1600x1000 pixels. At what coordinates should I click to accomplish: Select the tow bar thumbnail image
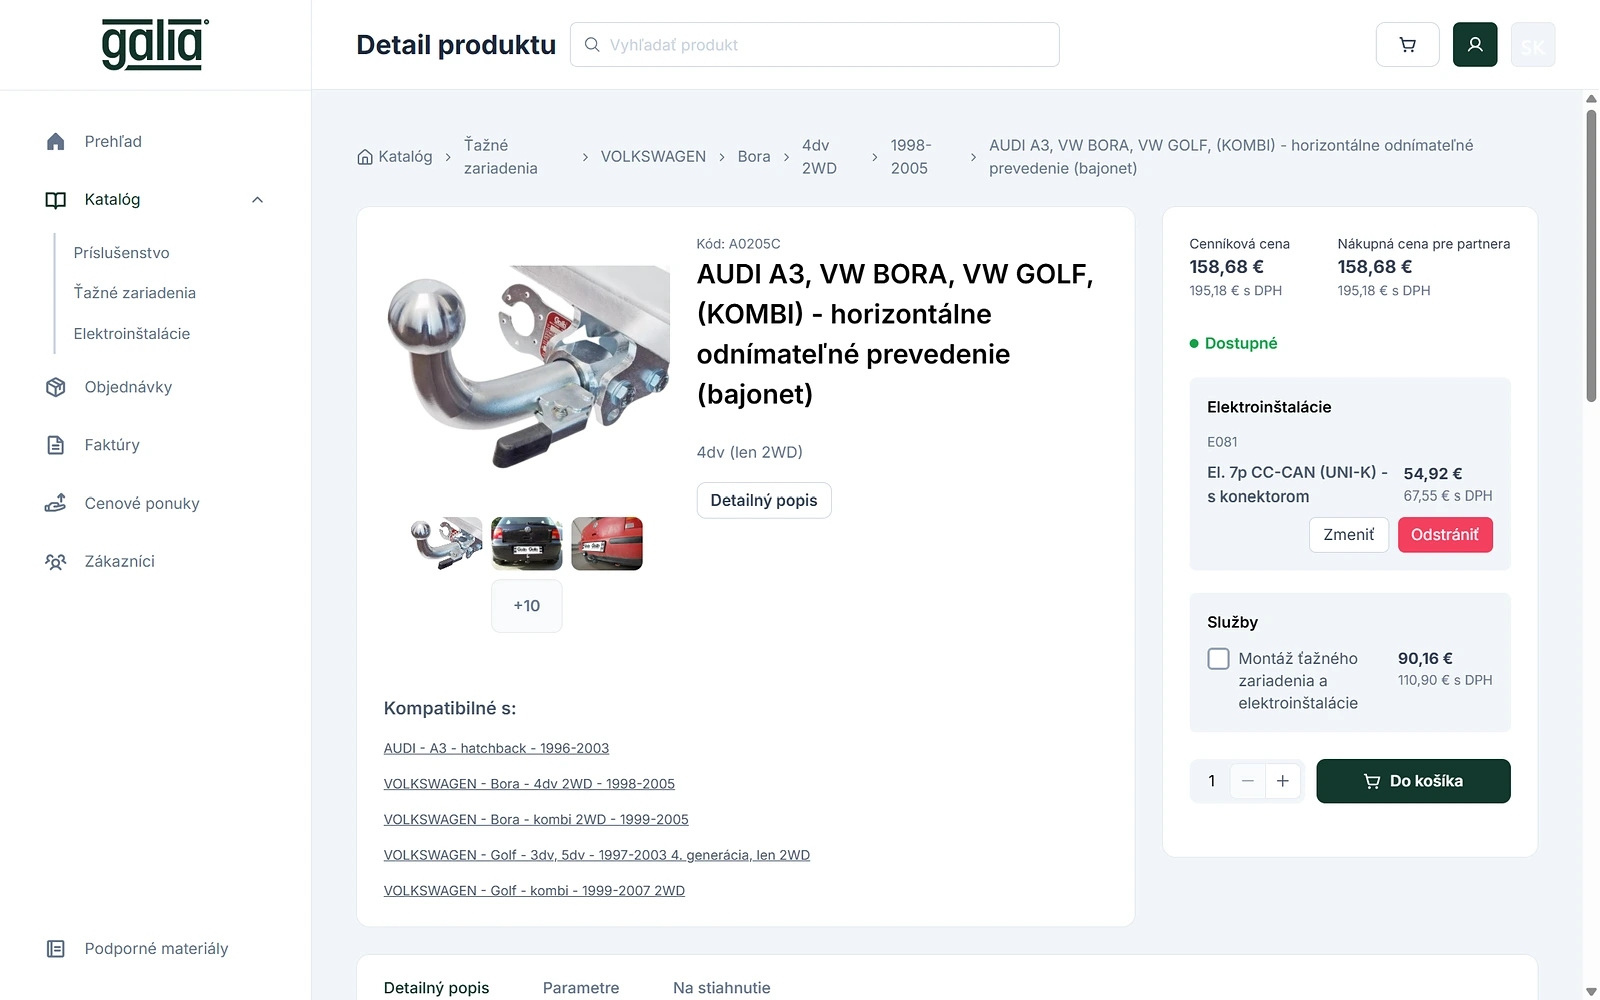447,544
